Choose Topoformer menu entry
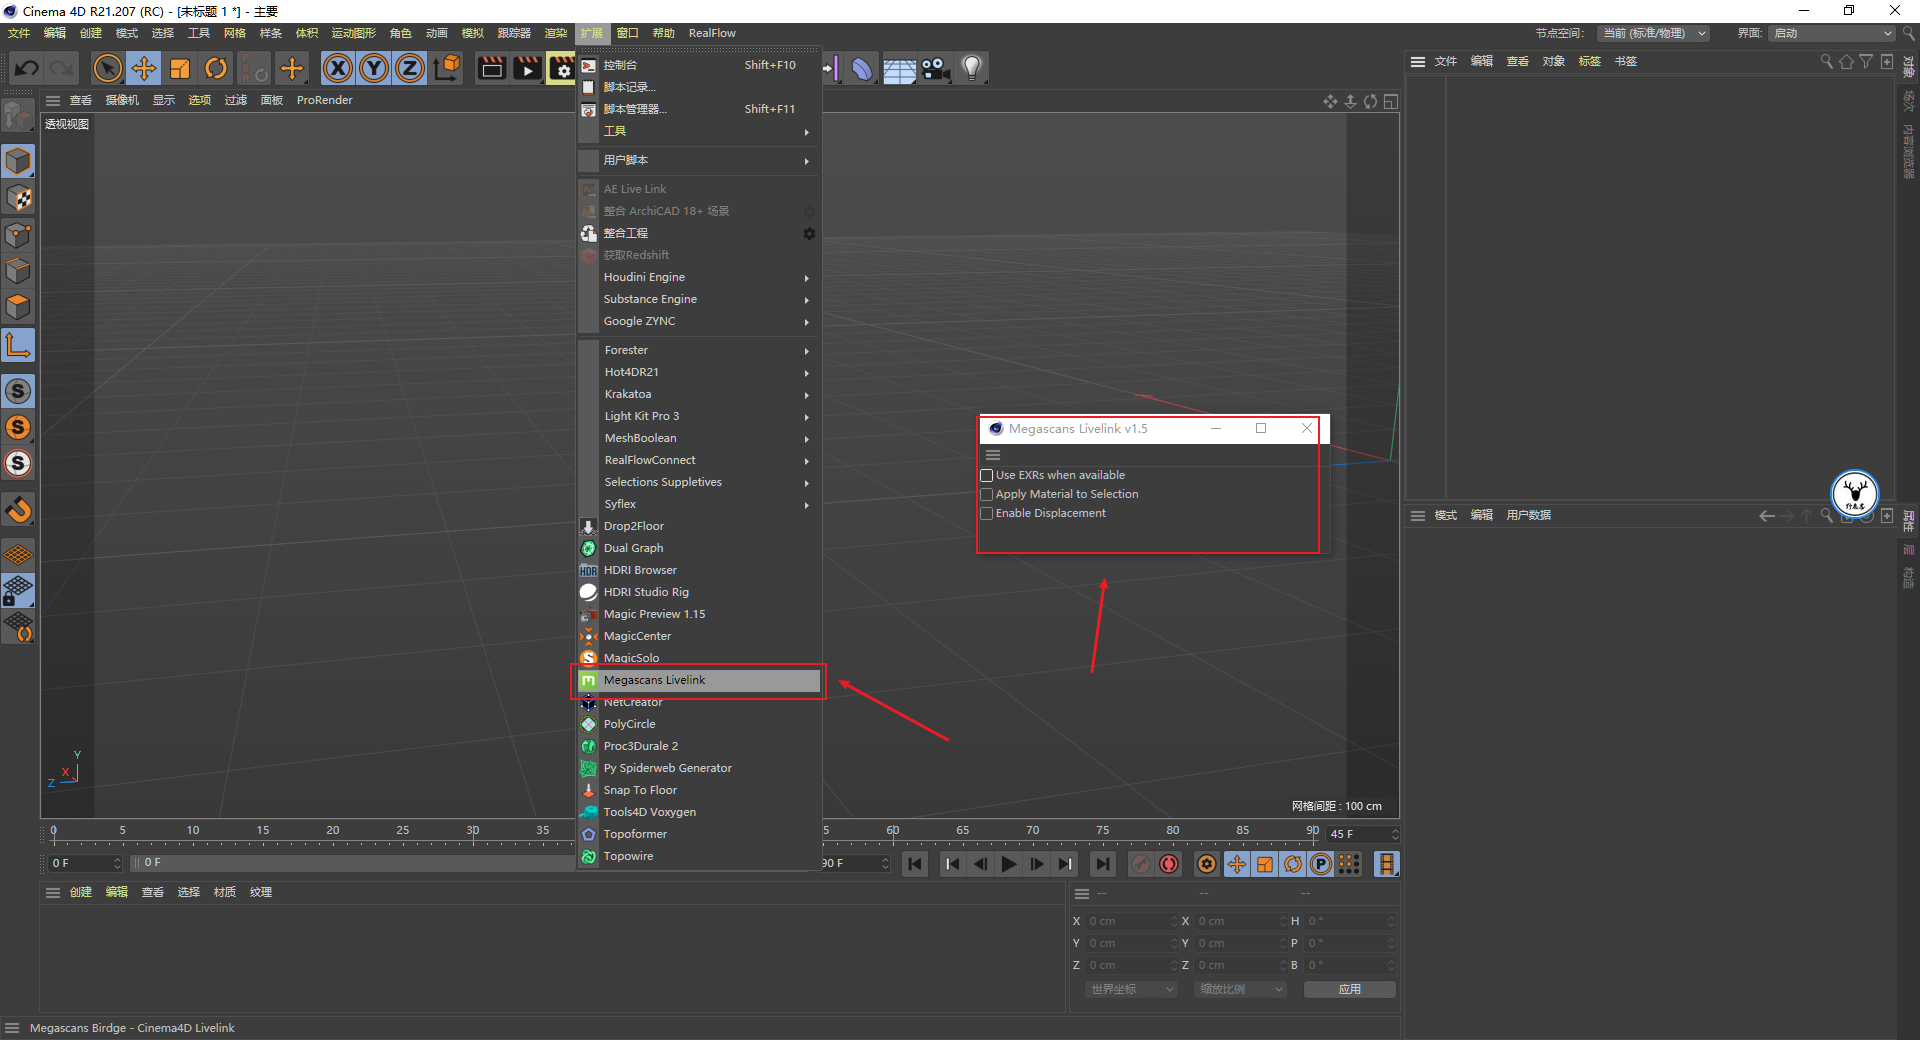 [x=699, y=834]
